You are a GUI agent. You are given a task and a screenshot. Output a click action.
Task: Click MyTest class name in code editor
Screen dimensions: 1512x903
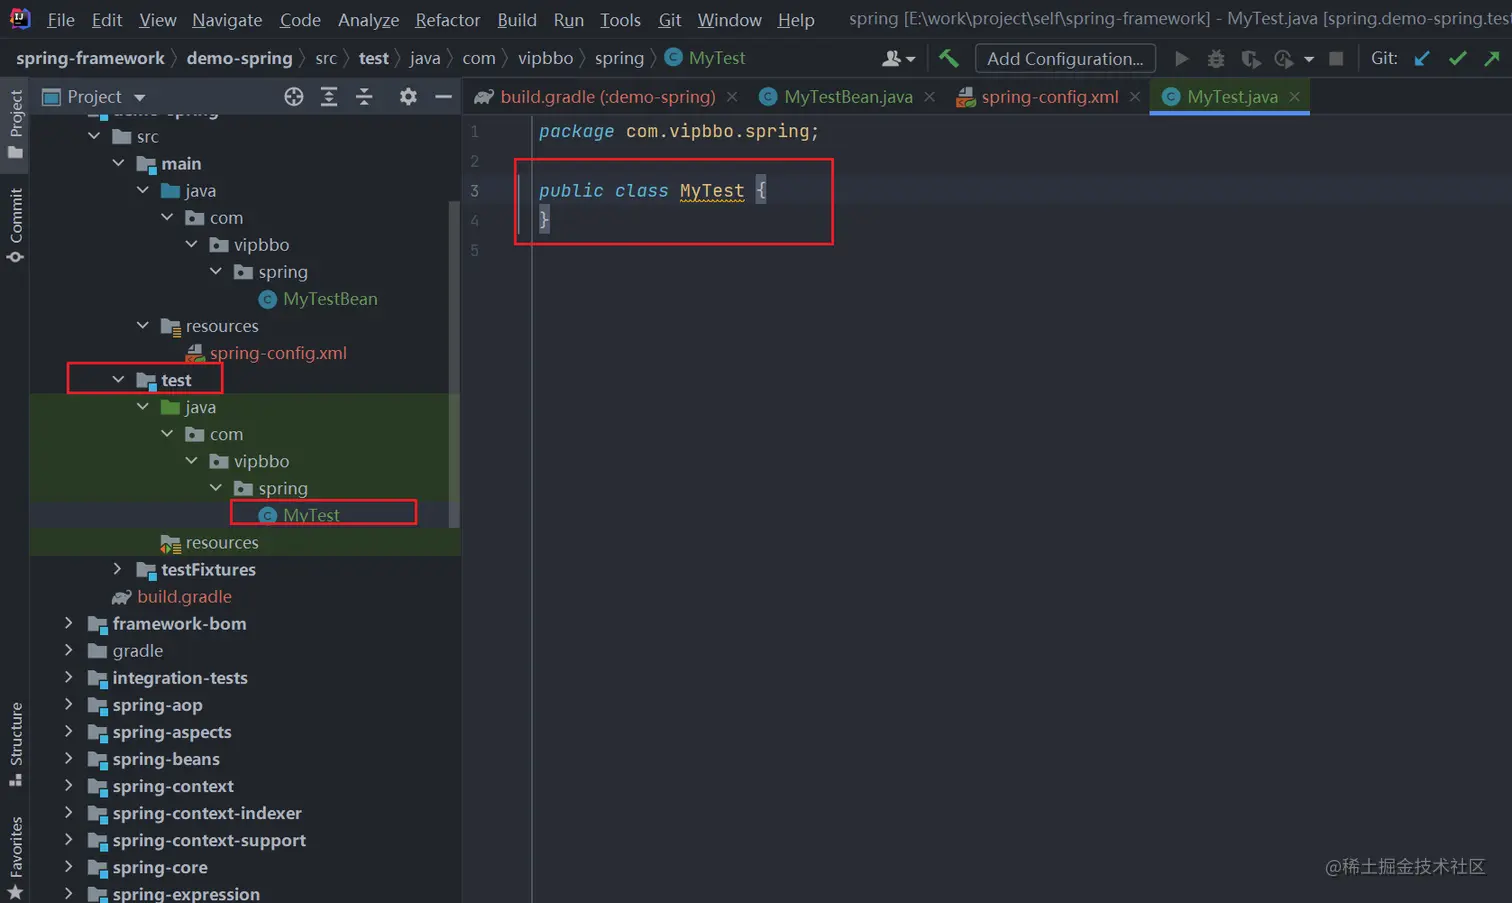(x=712, y=190)
